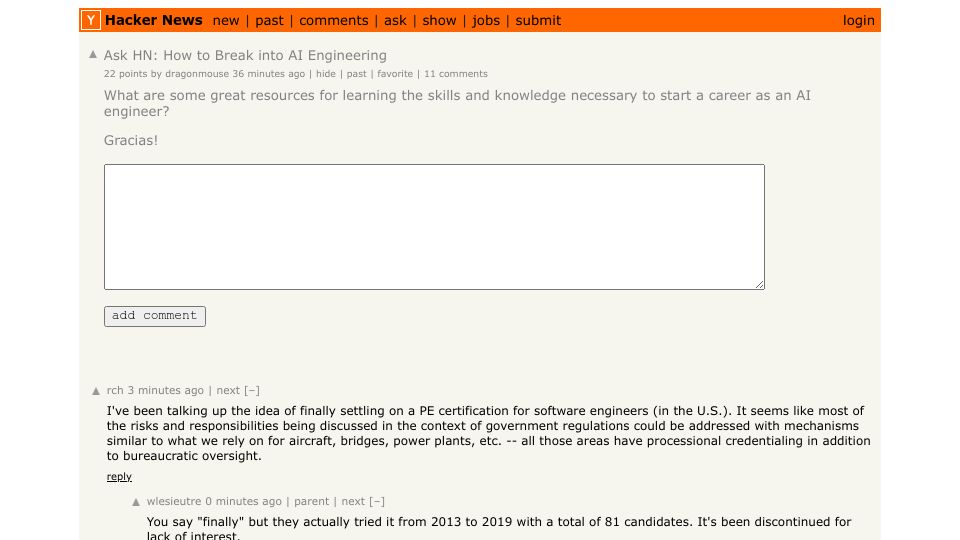The width and height of the screenshot is (960, 540).
Task: Open the show section
Action: [x=439, y=21]
